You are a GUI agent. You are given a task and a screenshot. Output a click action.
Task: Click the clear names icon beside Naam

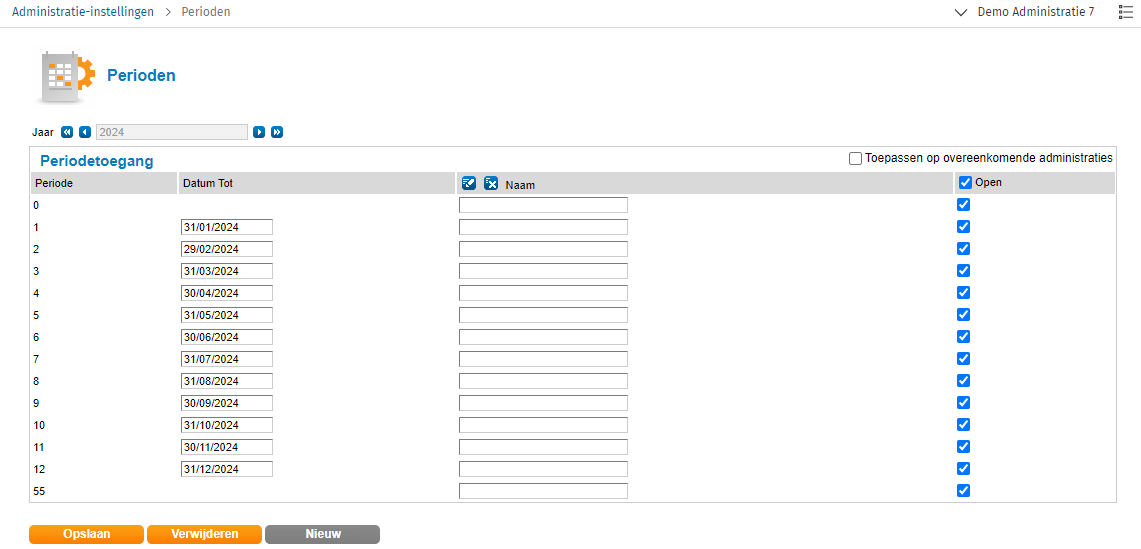(491, 183)
